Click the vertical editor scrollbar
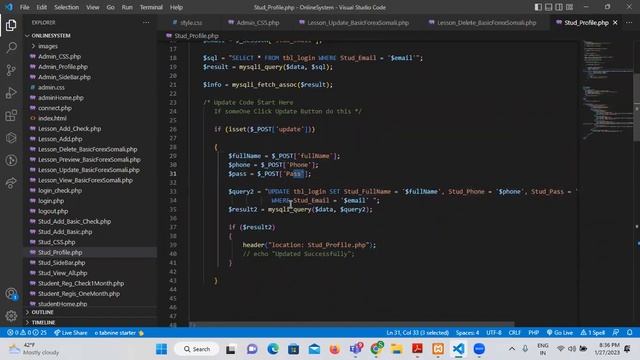 (637, 106)
